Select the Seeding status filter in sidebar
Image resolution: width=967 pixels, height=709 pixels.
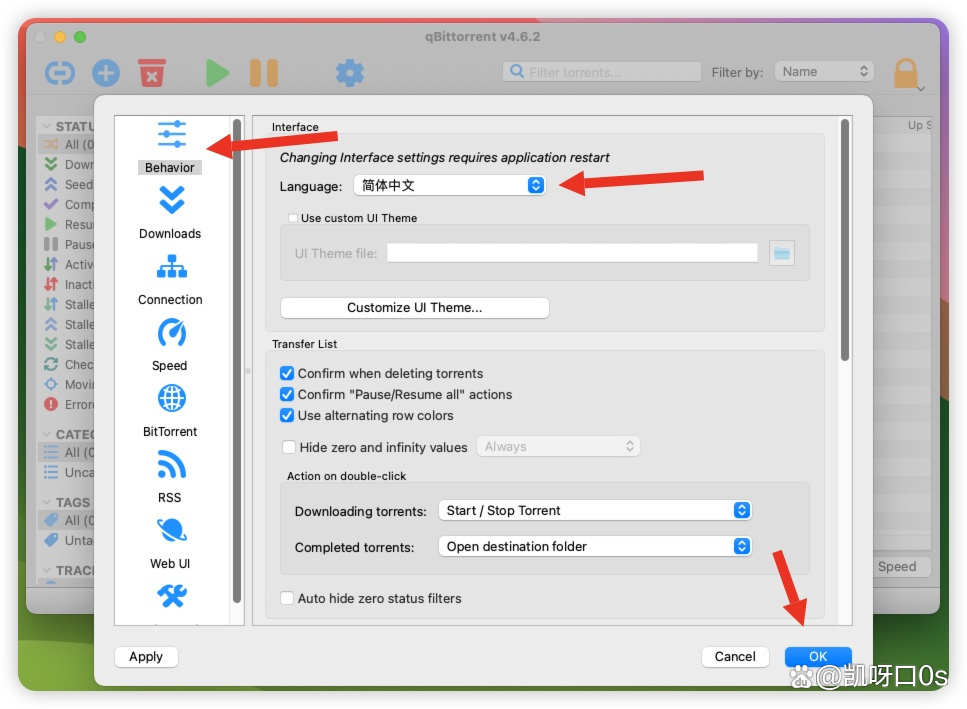pyautogui.click(x=68, y=184)
